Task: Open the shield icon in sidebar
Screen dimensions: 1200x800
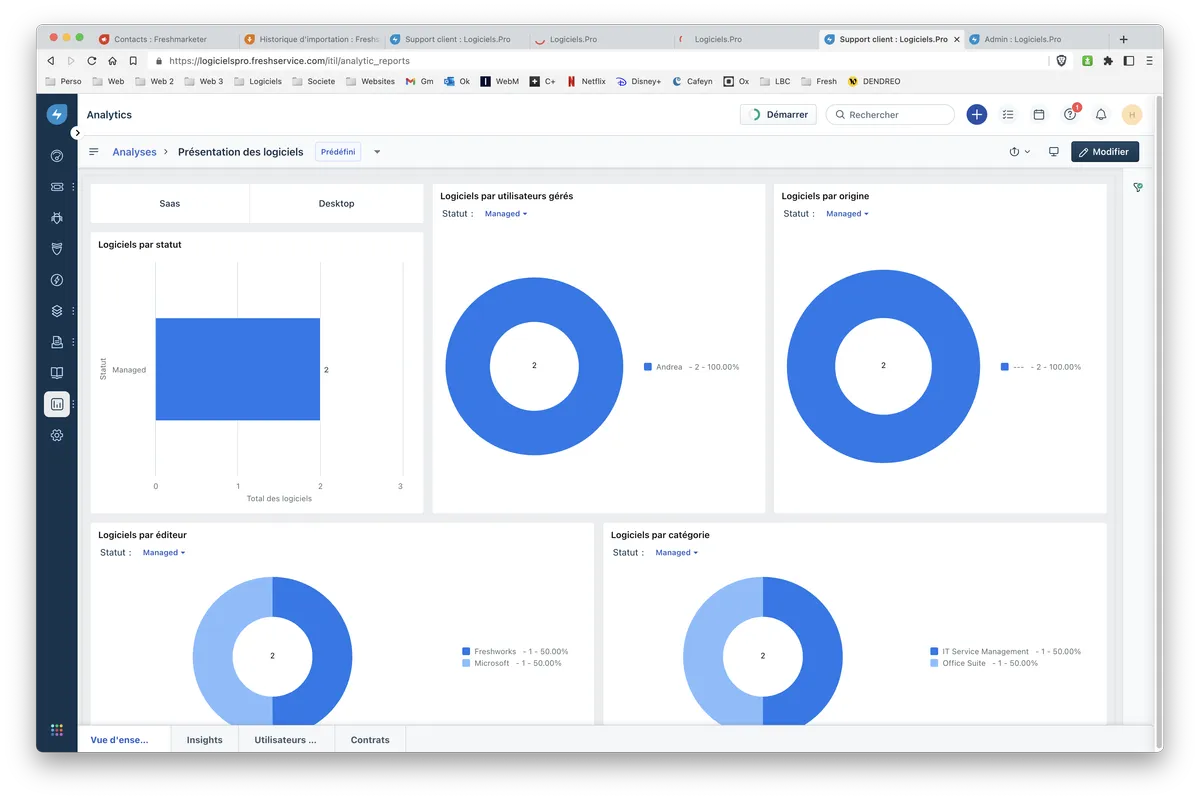Action: [57, 249]
